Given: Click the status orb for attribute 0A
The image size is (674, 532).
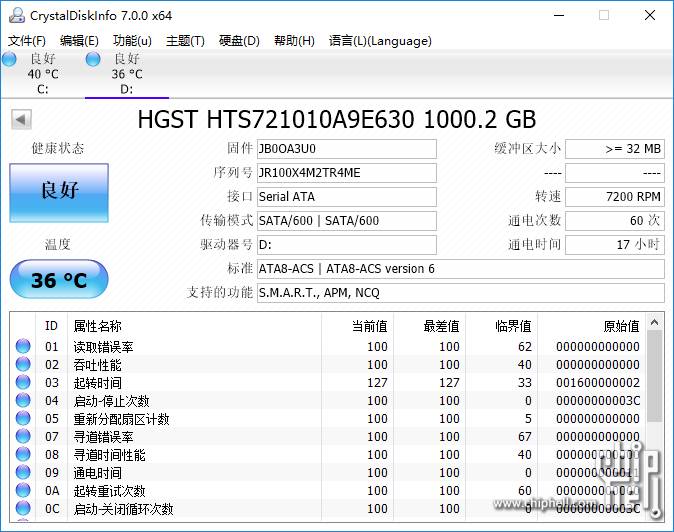Looking at the screenshot, I should coord(23,490).
